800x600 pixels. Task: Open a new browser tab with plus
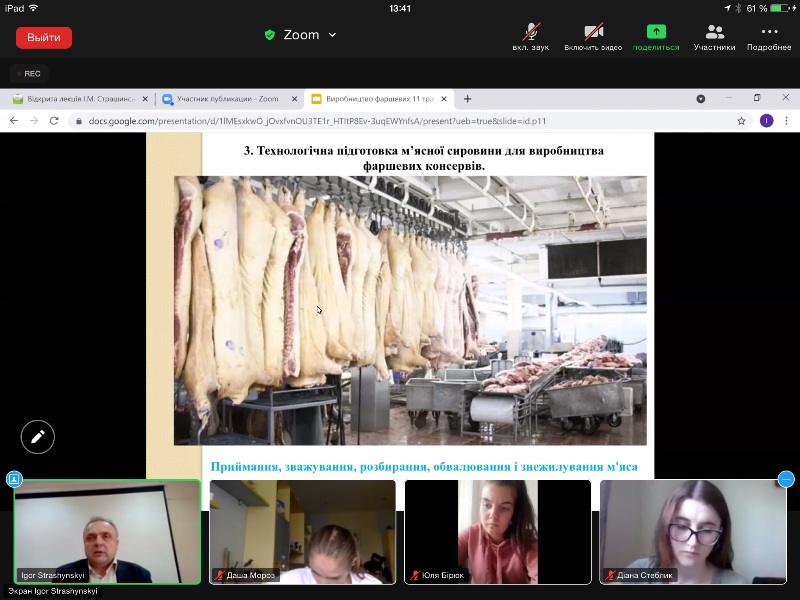tap(467, 99)
